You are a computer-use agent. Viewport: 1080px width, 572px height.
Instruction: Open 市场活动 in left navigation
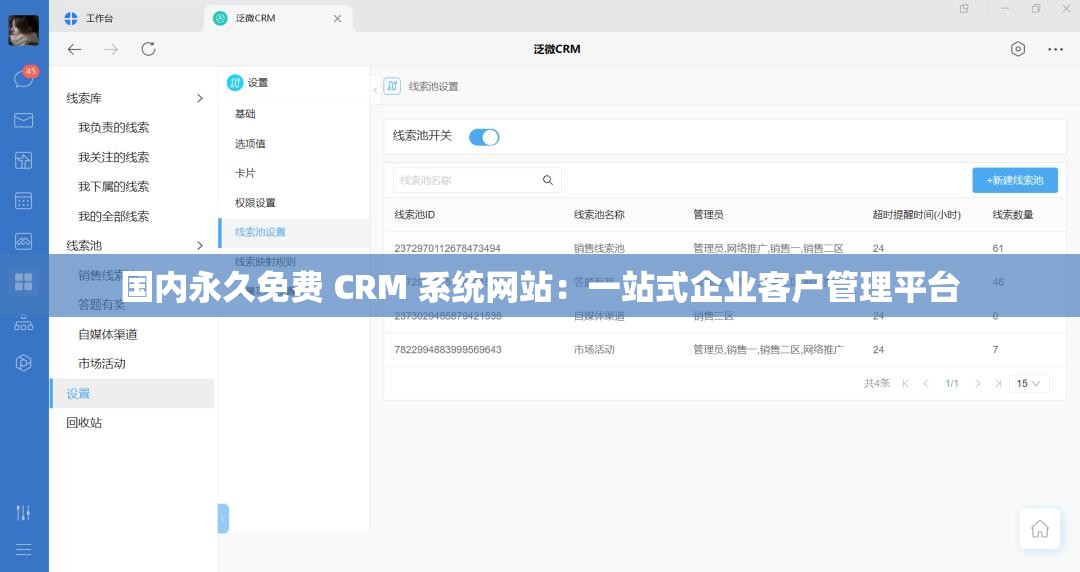tap(101, 363)
